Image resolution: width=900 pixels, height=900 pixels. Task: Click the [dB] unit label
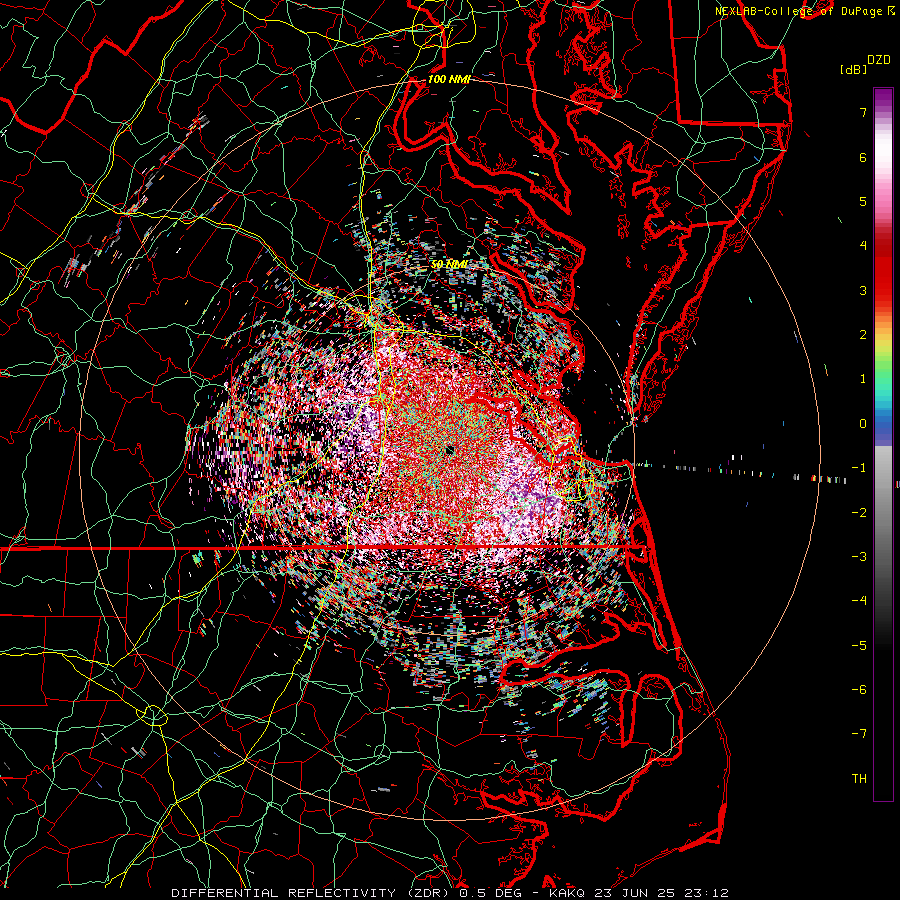(x=853, y=70)
